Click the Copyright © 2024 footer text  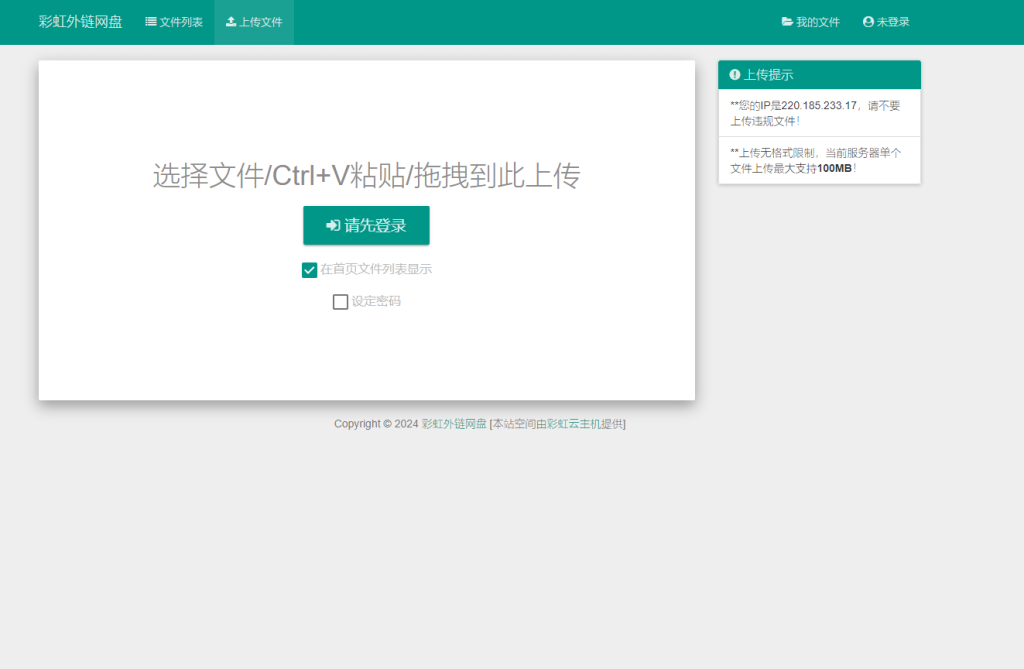376,424
